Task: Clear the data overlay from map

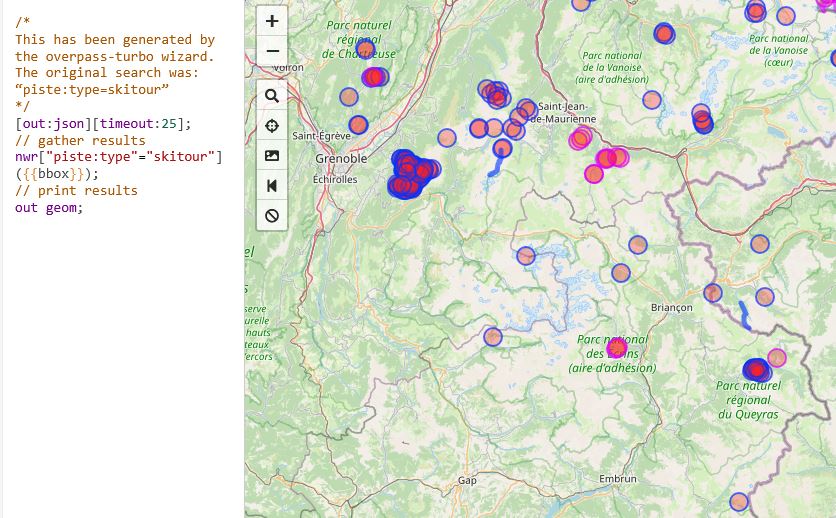Action: pyautogui.click(x=272, y=216)
